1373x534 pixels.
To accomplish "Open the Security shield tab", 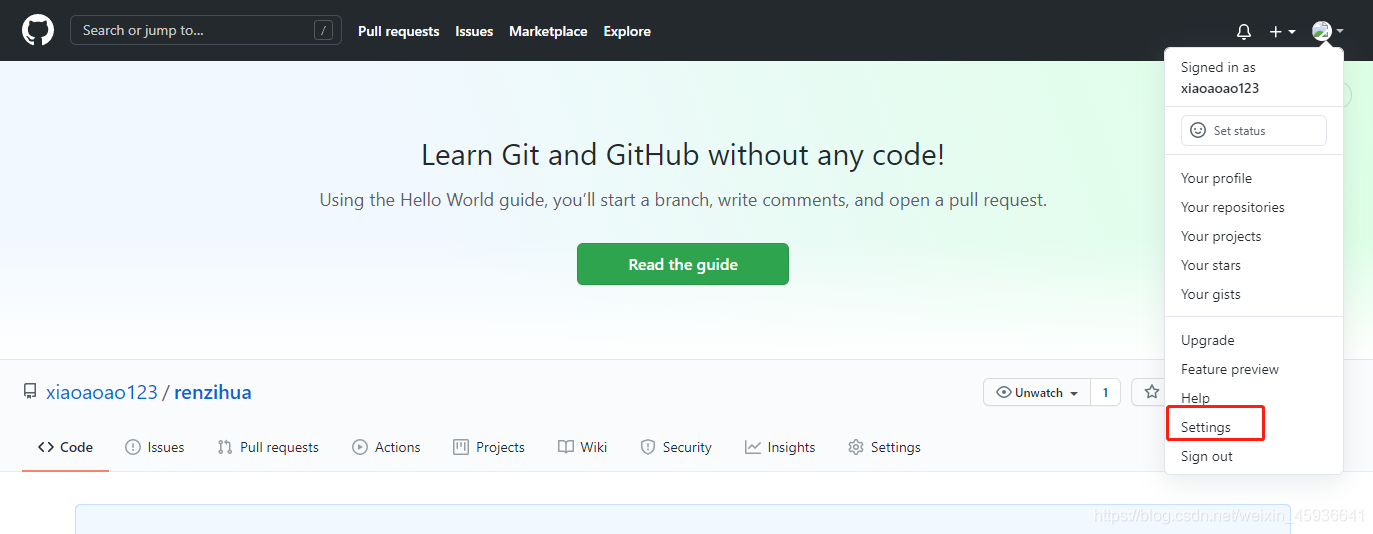I will (x=676, y=447).
